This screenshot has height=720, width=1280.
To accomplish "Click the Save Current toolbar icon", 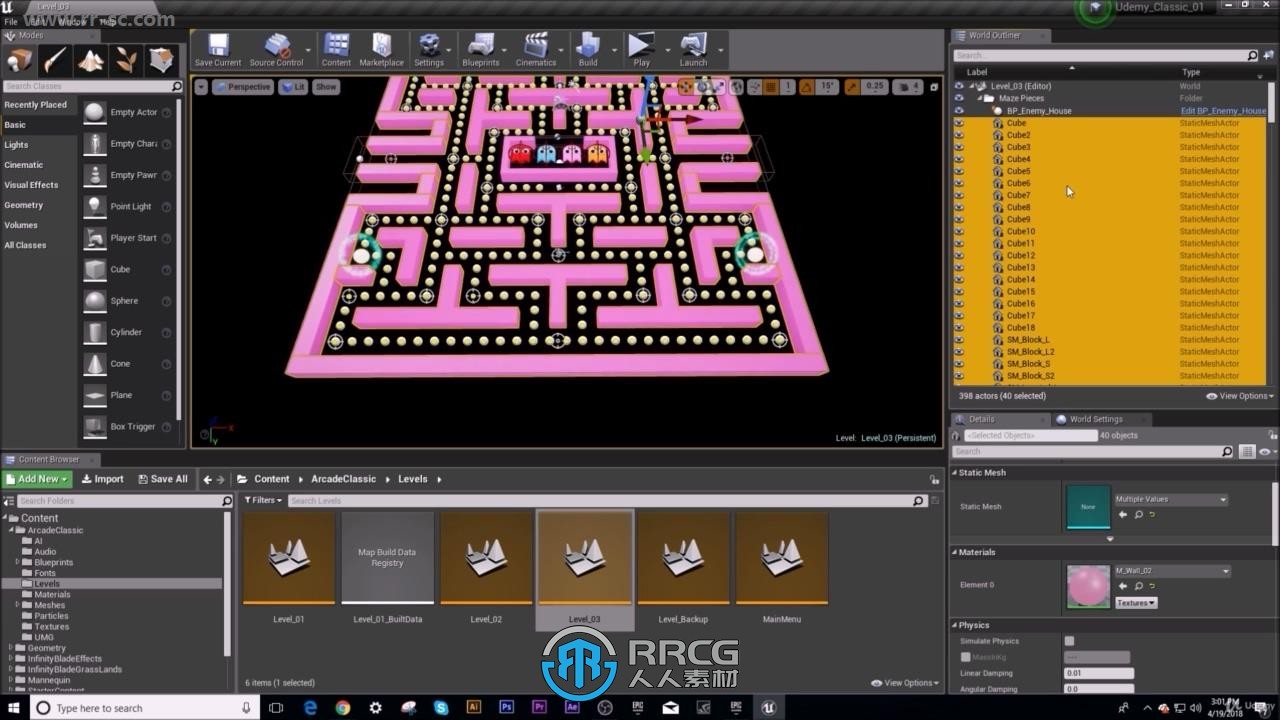I will [x=218, y=50].
